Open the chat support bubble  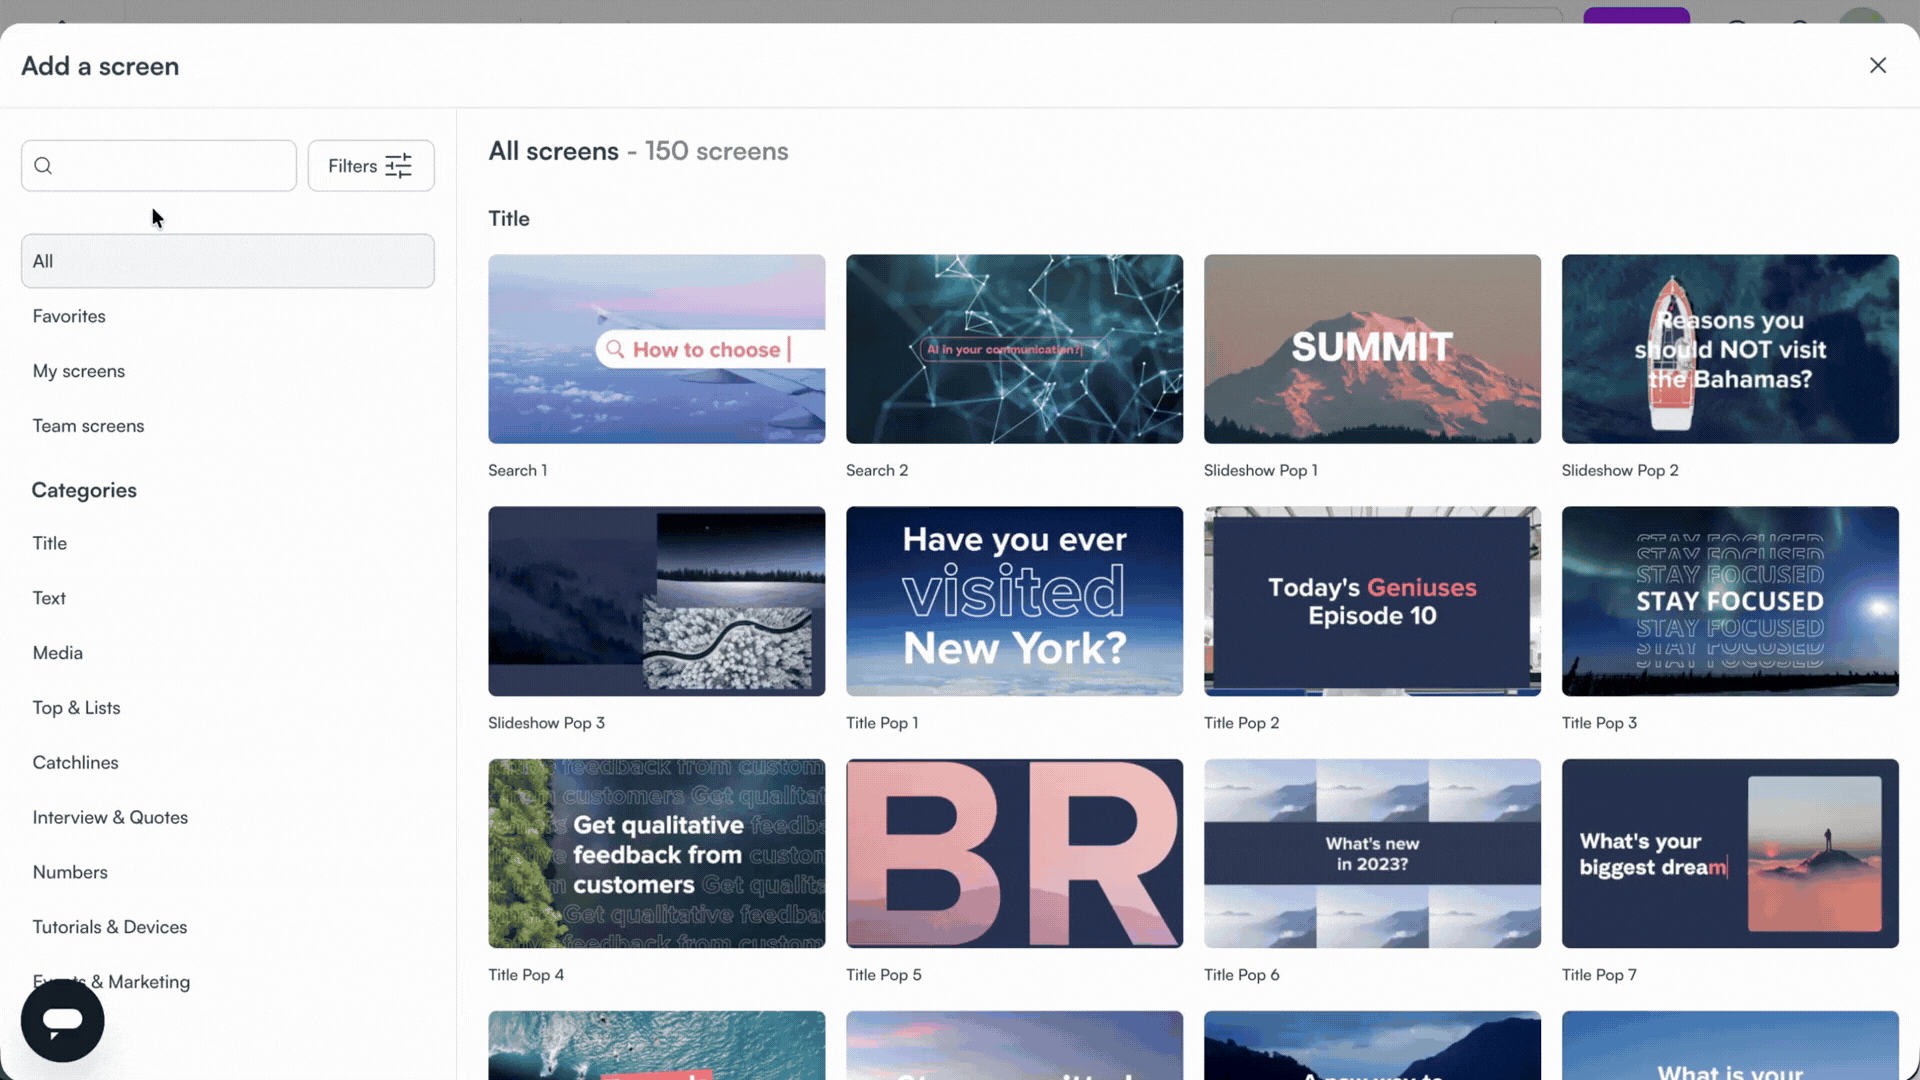point(62,1020)
